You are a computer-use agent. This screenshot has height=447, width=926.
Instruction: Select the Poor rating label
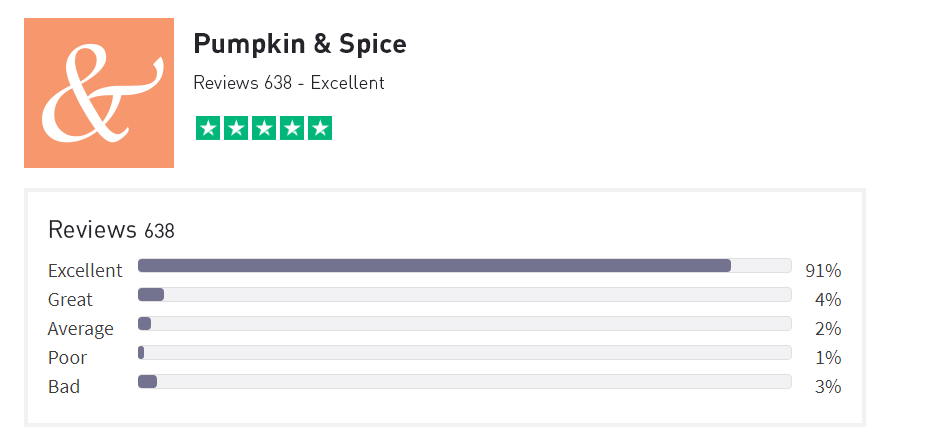click(x=67, y=357)
